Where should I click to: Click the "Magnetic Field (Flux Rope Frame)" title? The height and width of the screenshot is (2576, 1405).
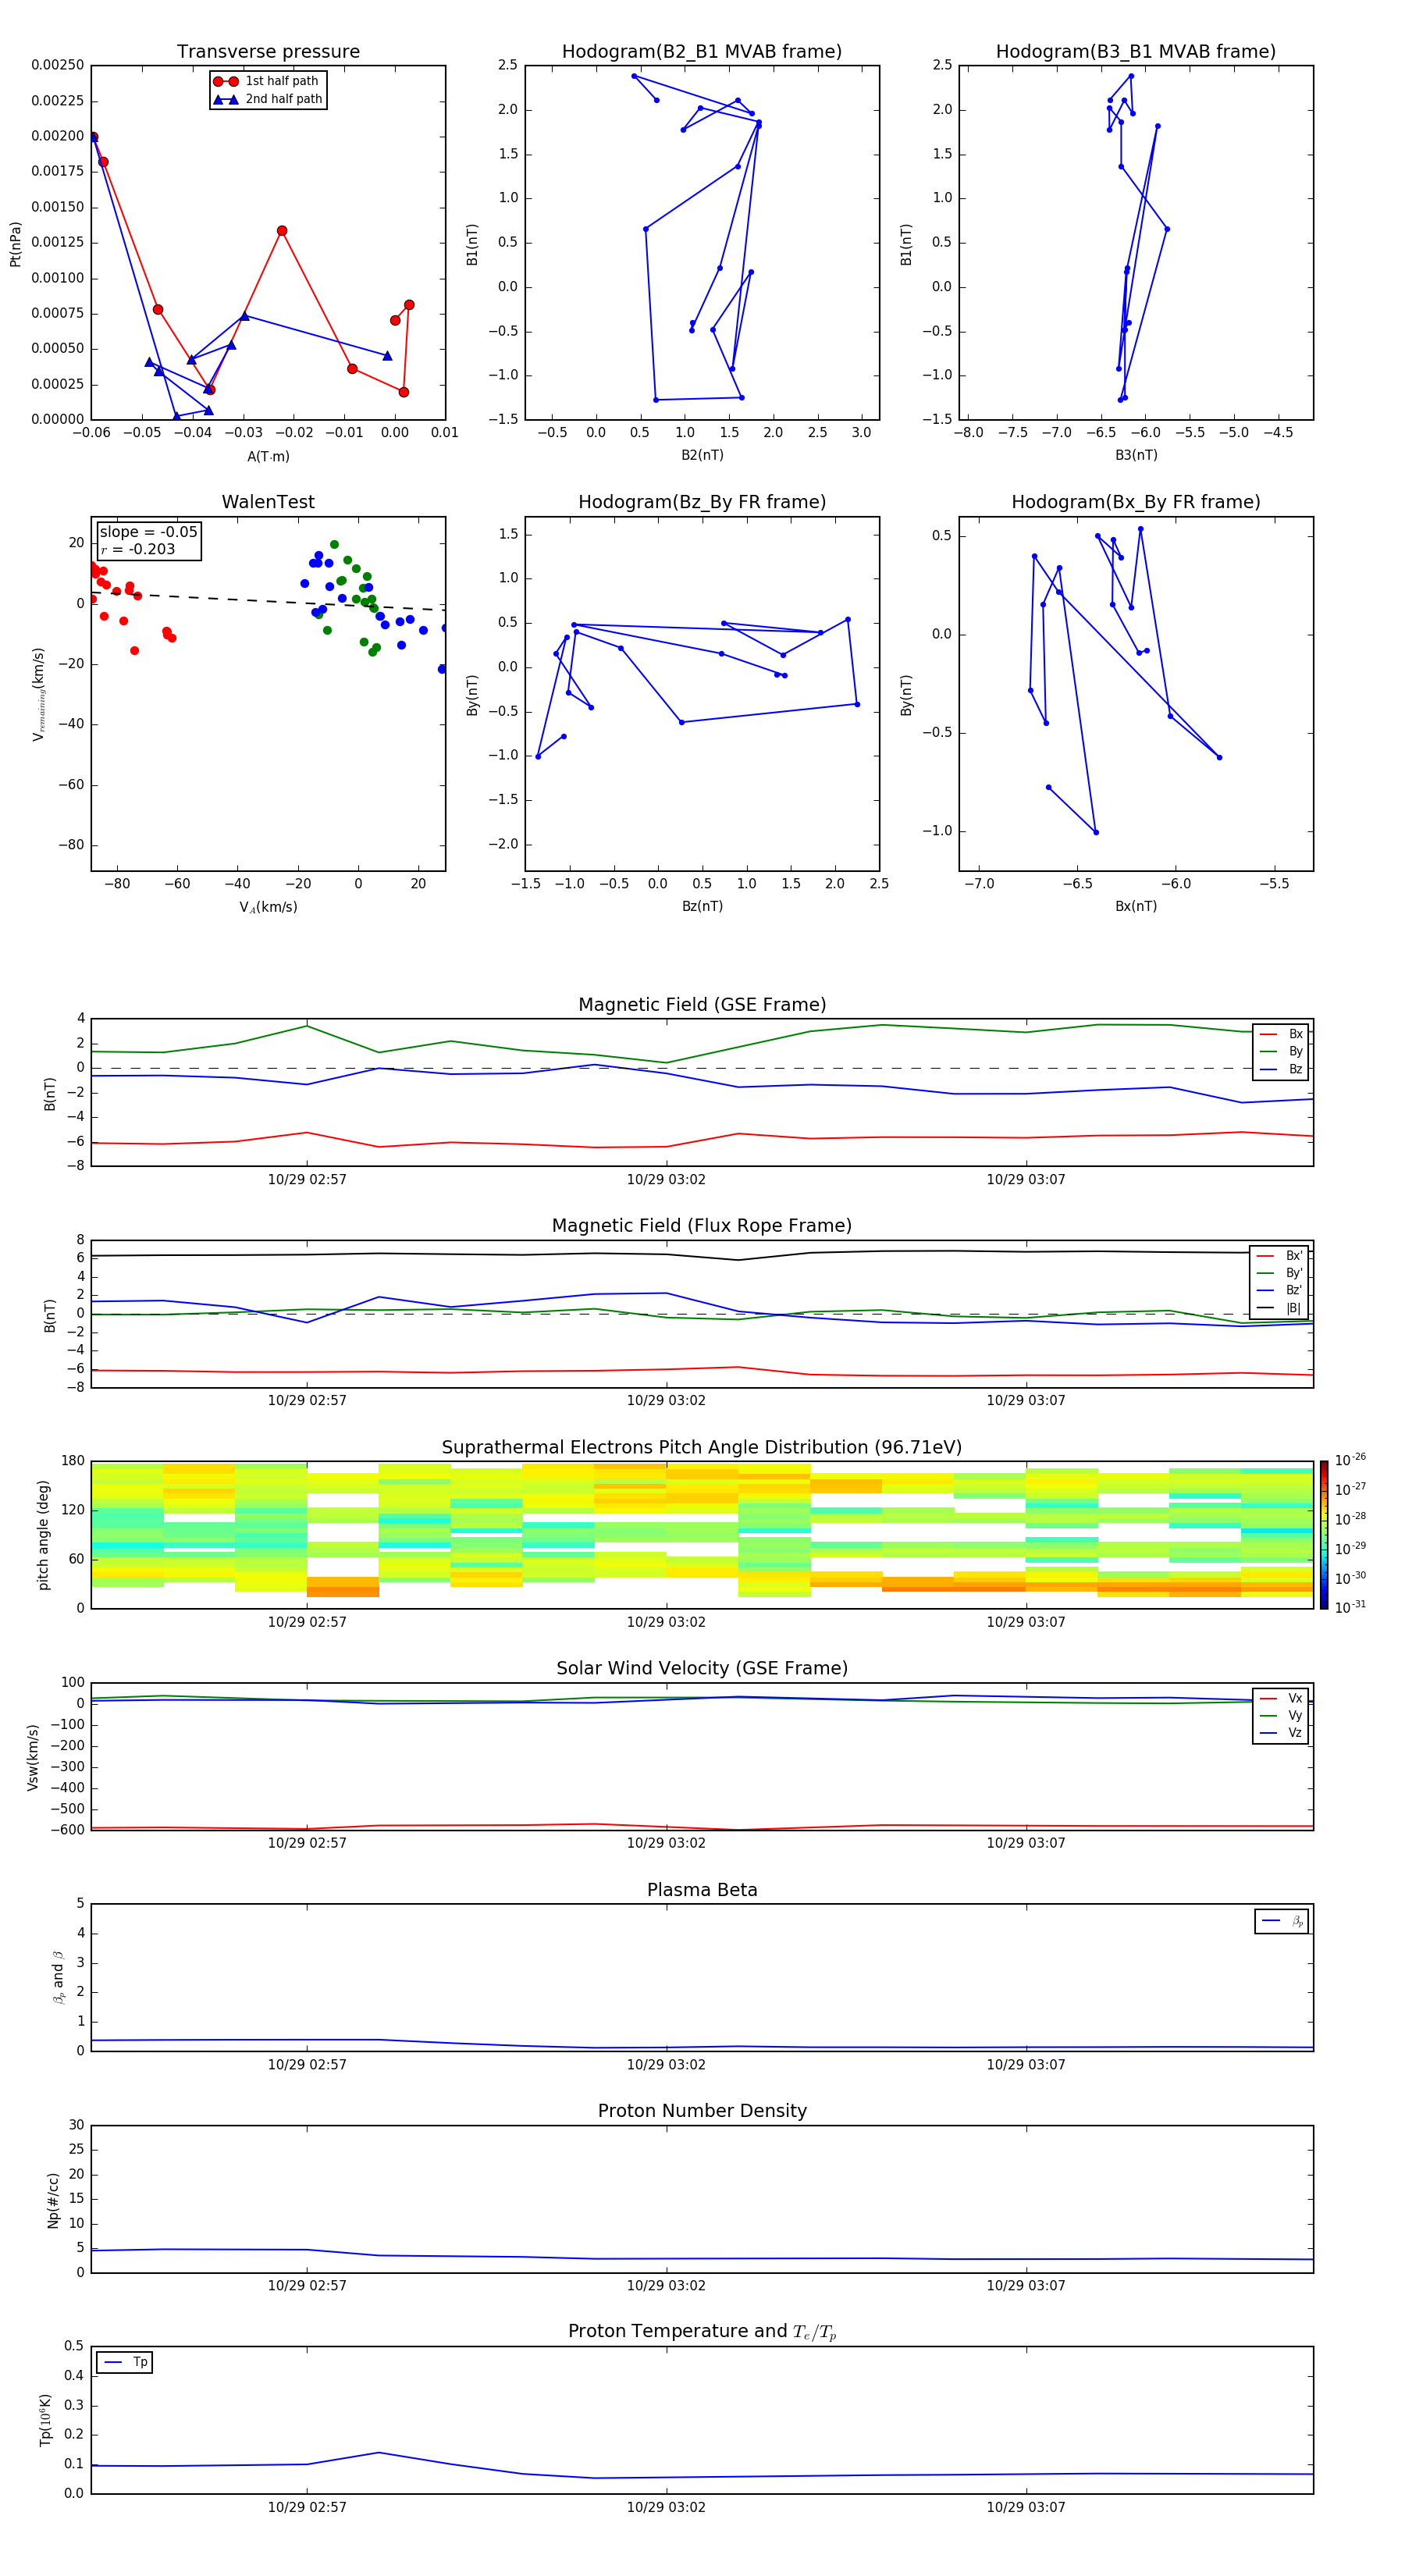[x=702, y=1226]
